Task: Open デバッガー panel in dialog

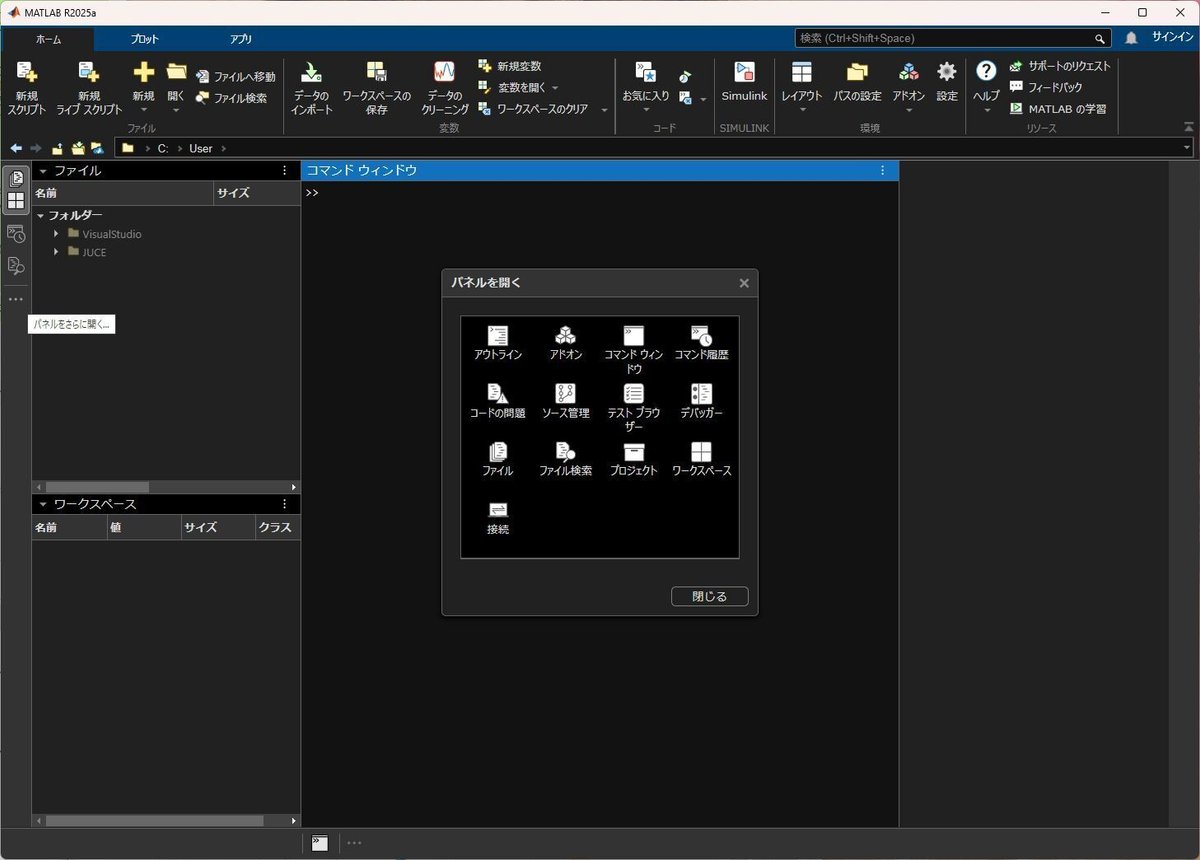Action: [701, 401]
